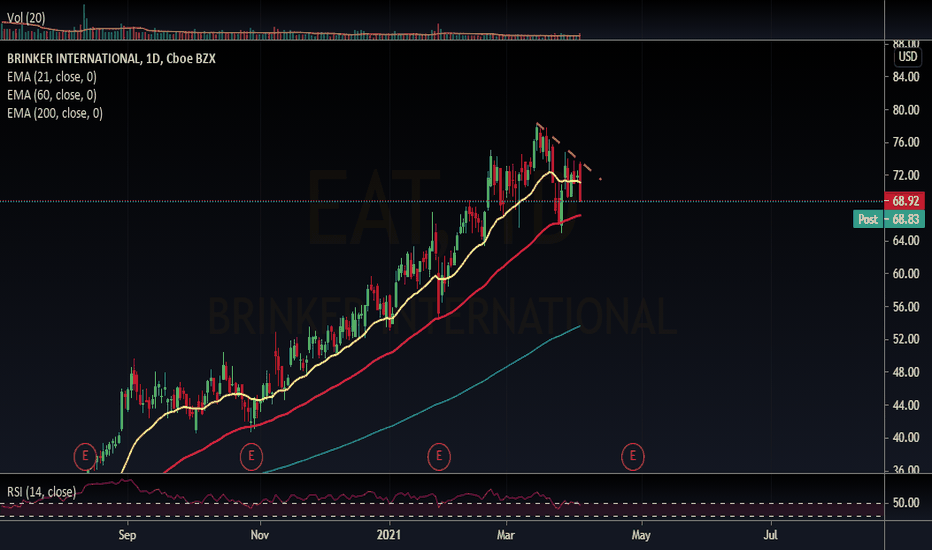This screenshot has width=932, height=550.
Task: Click the Post 68.83 post-market price label
Action: pyautogui.click(x=889, y=219)
